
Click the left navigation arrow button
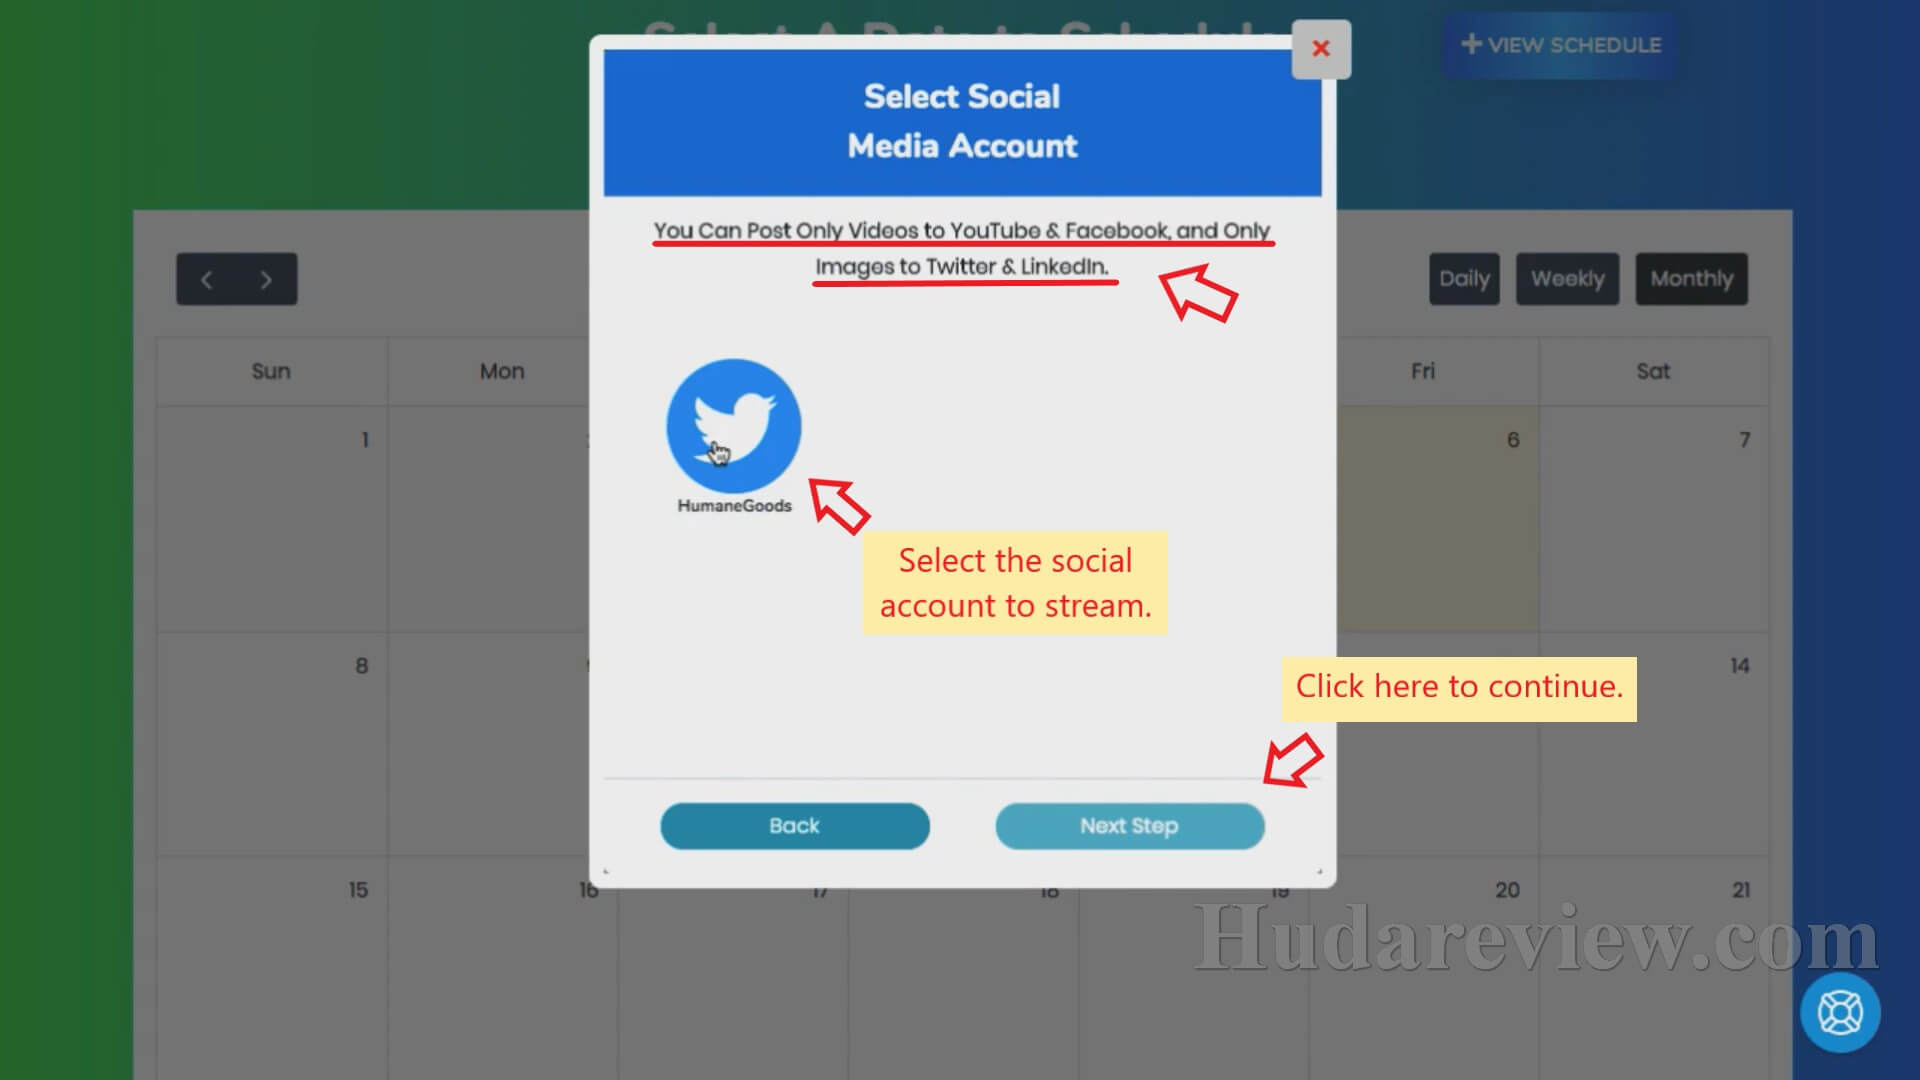tap(207, 278)
